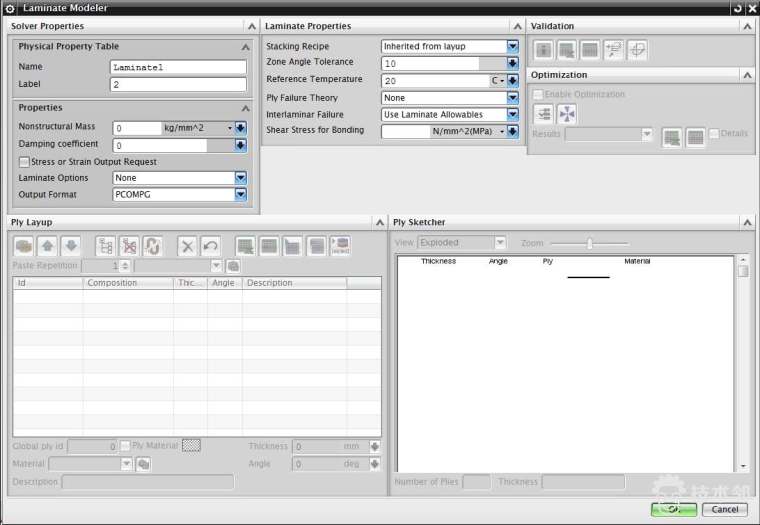Tick the Enable Optimization checkbox
This screenshot has height=525, width=760.
pyautogui.click(x=538, y=94)
